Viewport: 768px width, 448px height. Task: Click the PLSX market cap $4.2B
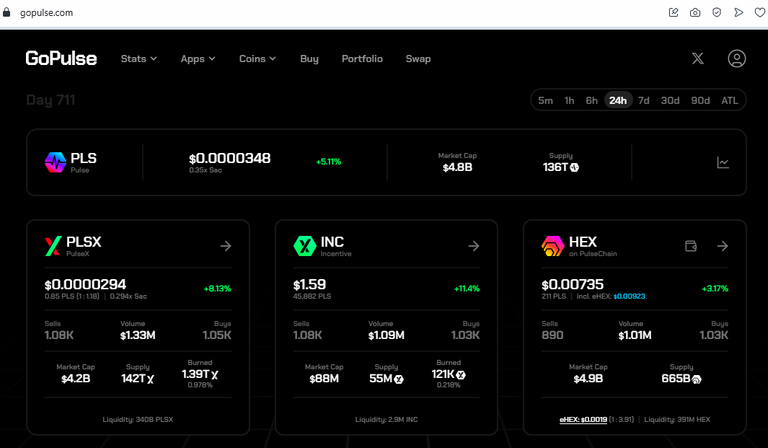tap(75, 378)
